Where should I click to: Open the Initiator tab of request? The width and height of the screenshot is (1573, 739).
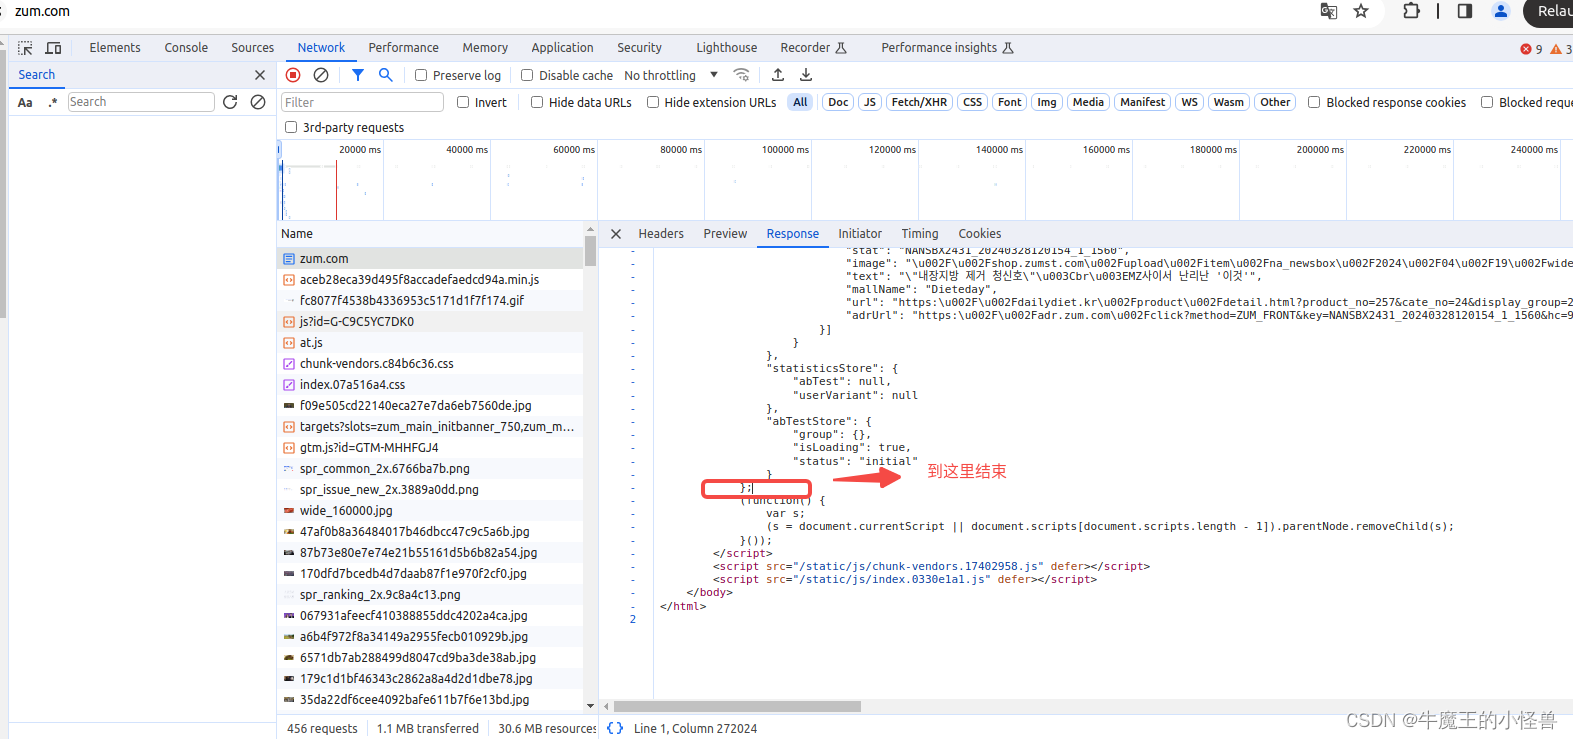pyautogui.click(x=860, y=234)
